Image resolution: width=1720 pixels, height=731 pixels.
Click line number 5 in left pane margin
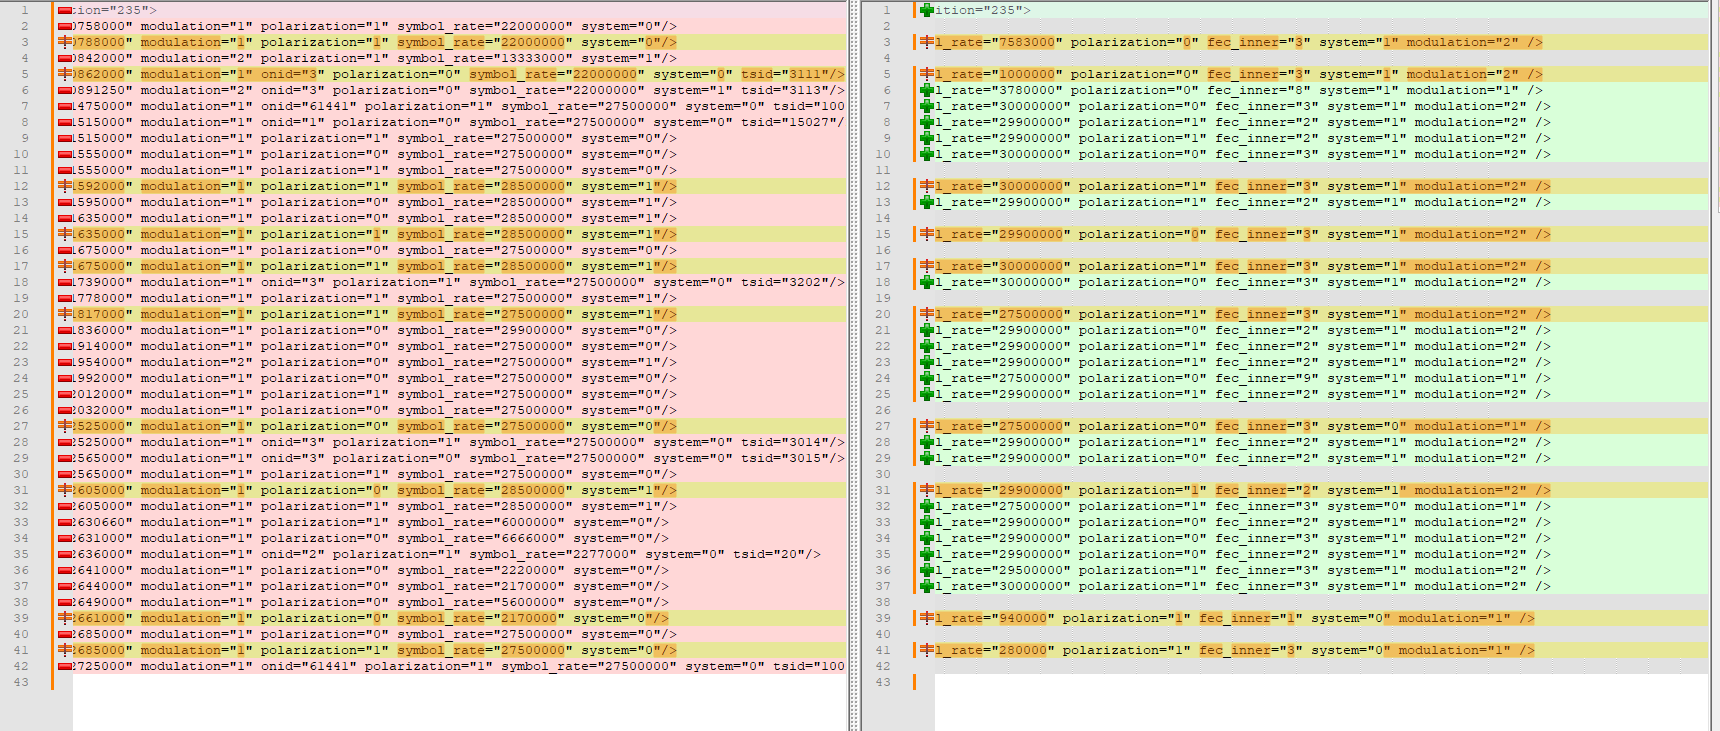(24, 74)
